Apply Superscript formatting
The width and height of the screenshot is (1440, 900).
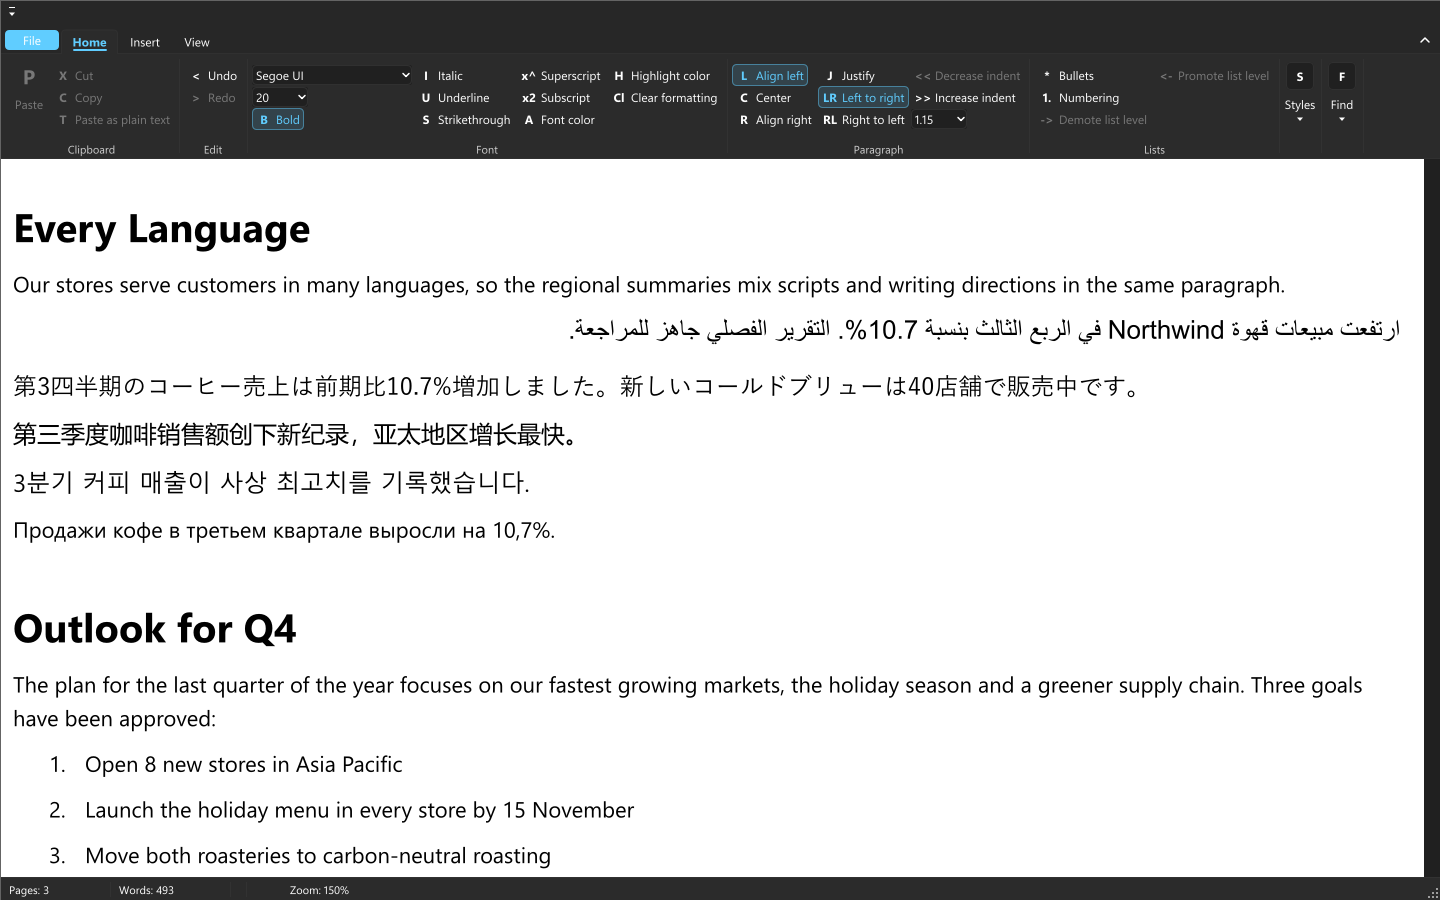pyautogui.click(x=560, y=76)
